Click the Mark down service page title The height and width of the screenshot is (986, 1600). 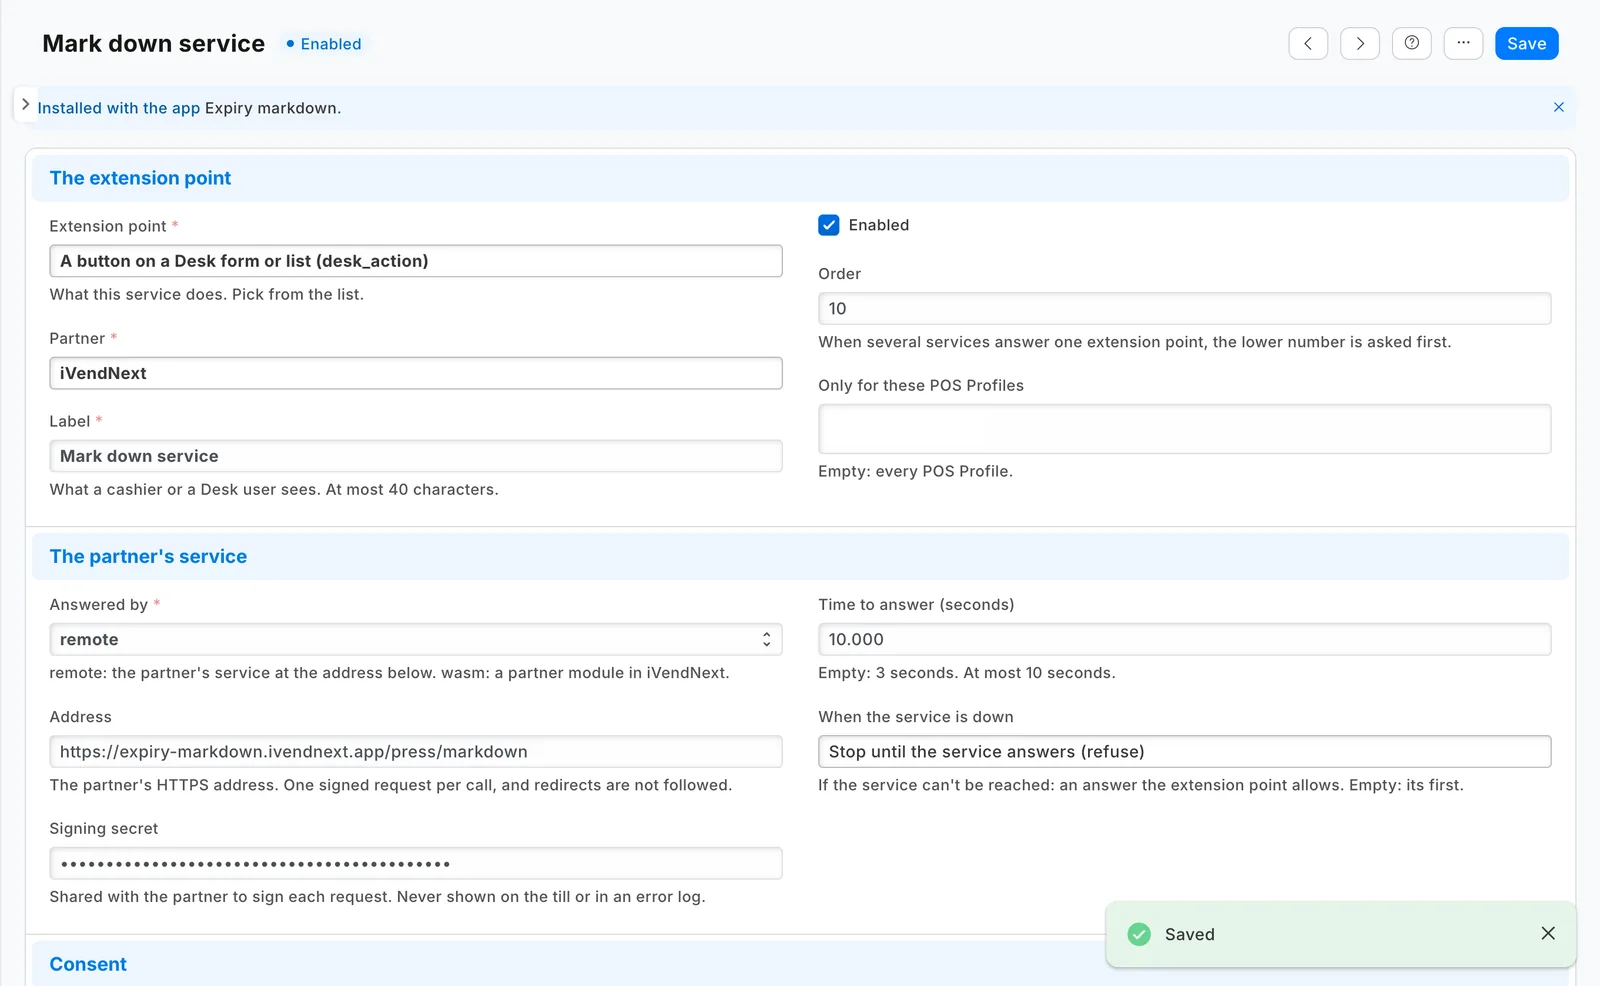(153, 44)
